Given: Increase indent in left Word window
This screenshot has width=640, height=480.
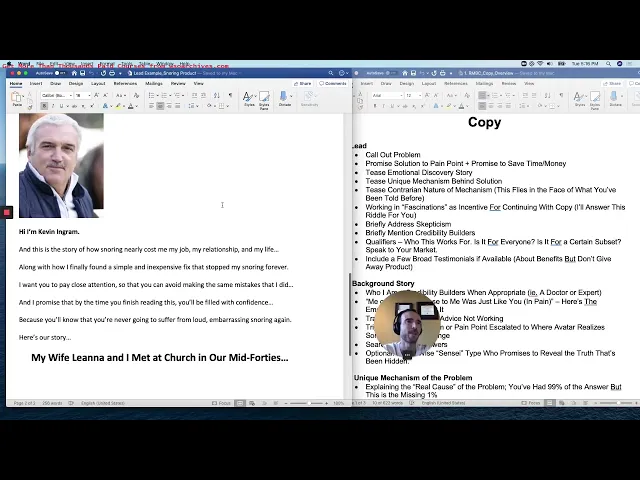Looking at the screenshot, I should 203,95.
